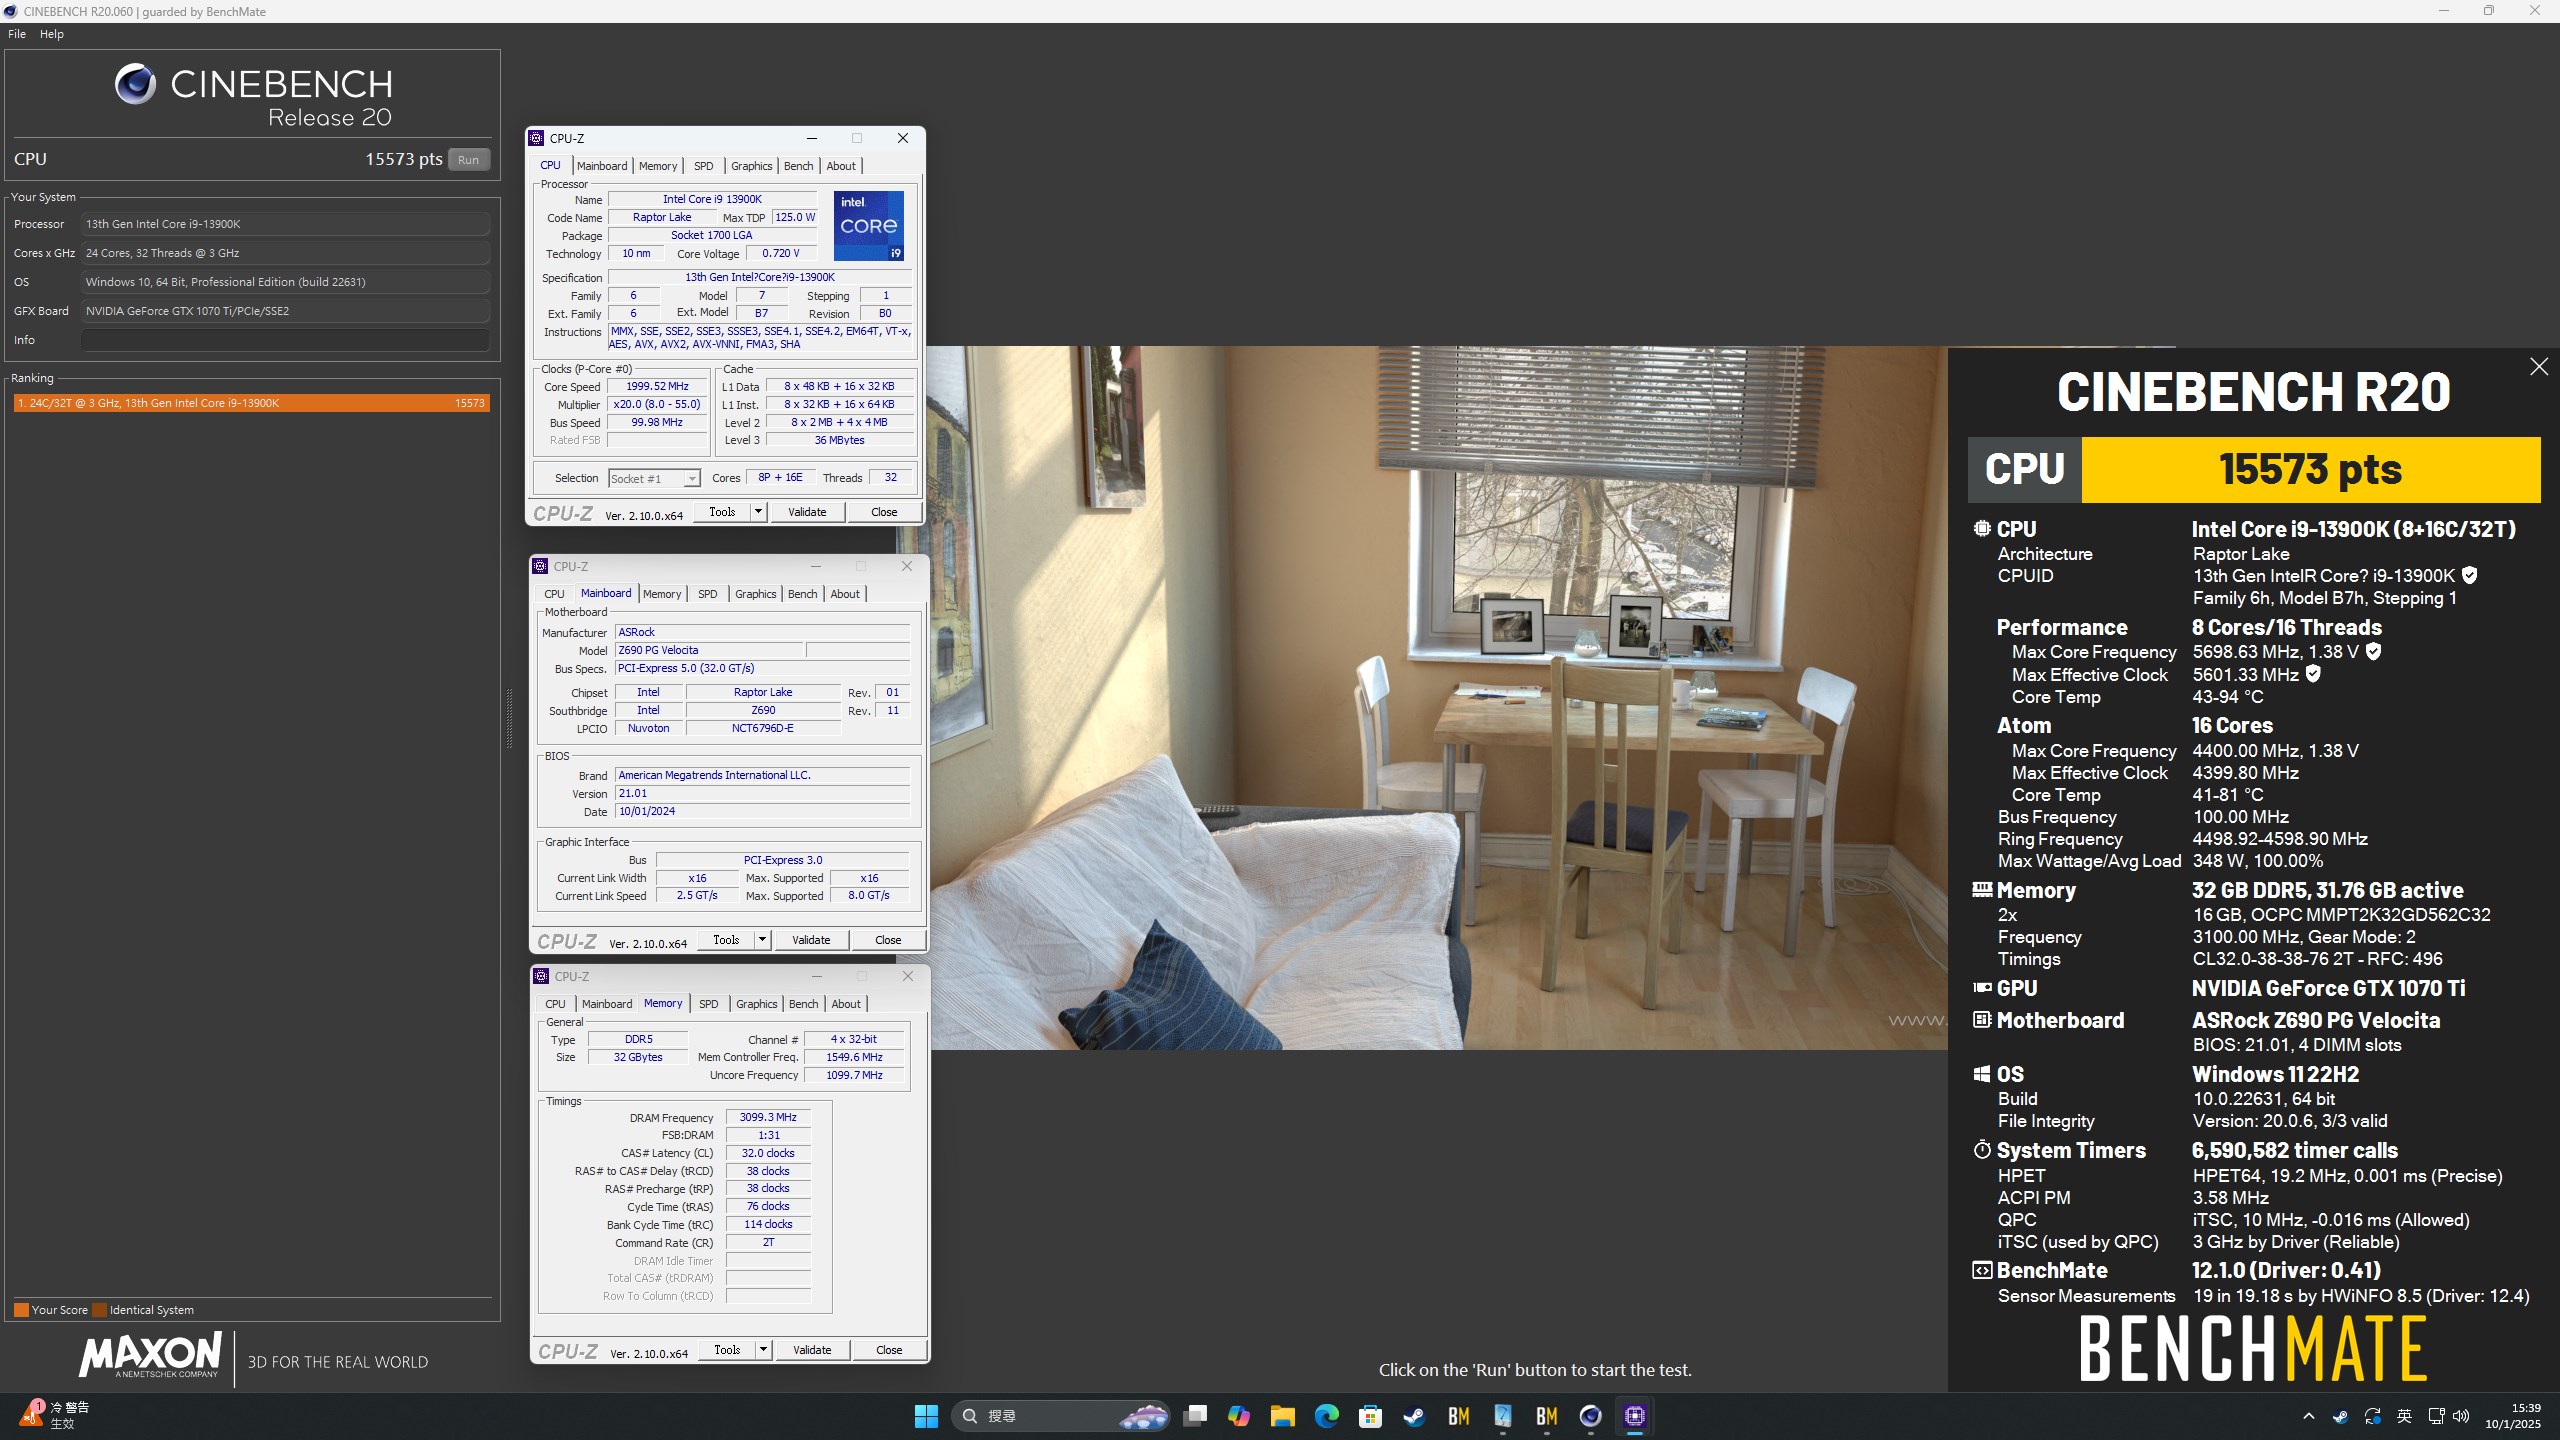Click the DRAM Frequency value 3099.3 MHz
This screenshot has width=2560, height=1440.
pyautogui.click(x=768, y=1117)
